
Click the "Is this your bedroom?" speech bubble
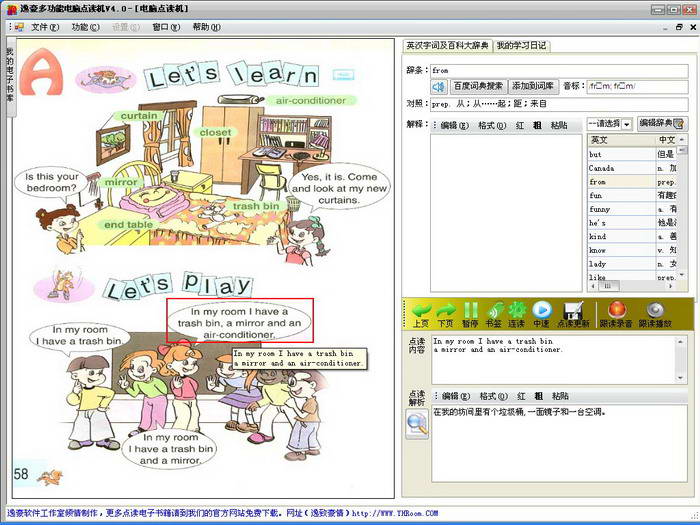point(52,182)
